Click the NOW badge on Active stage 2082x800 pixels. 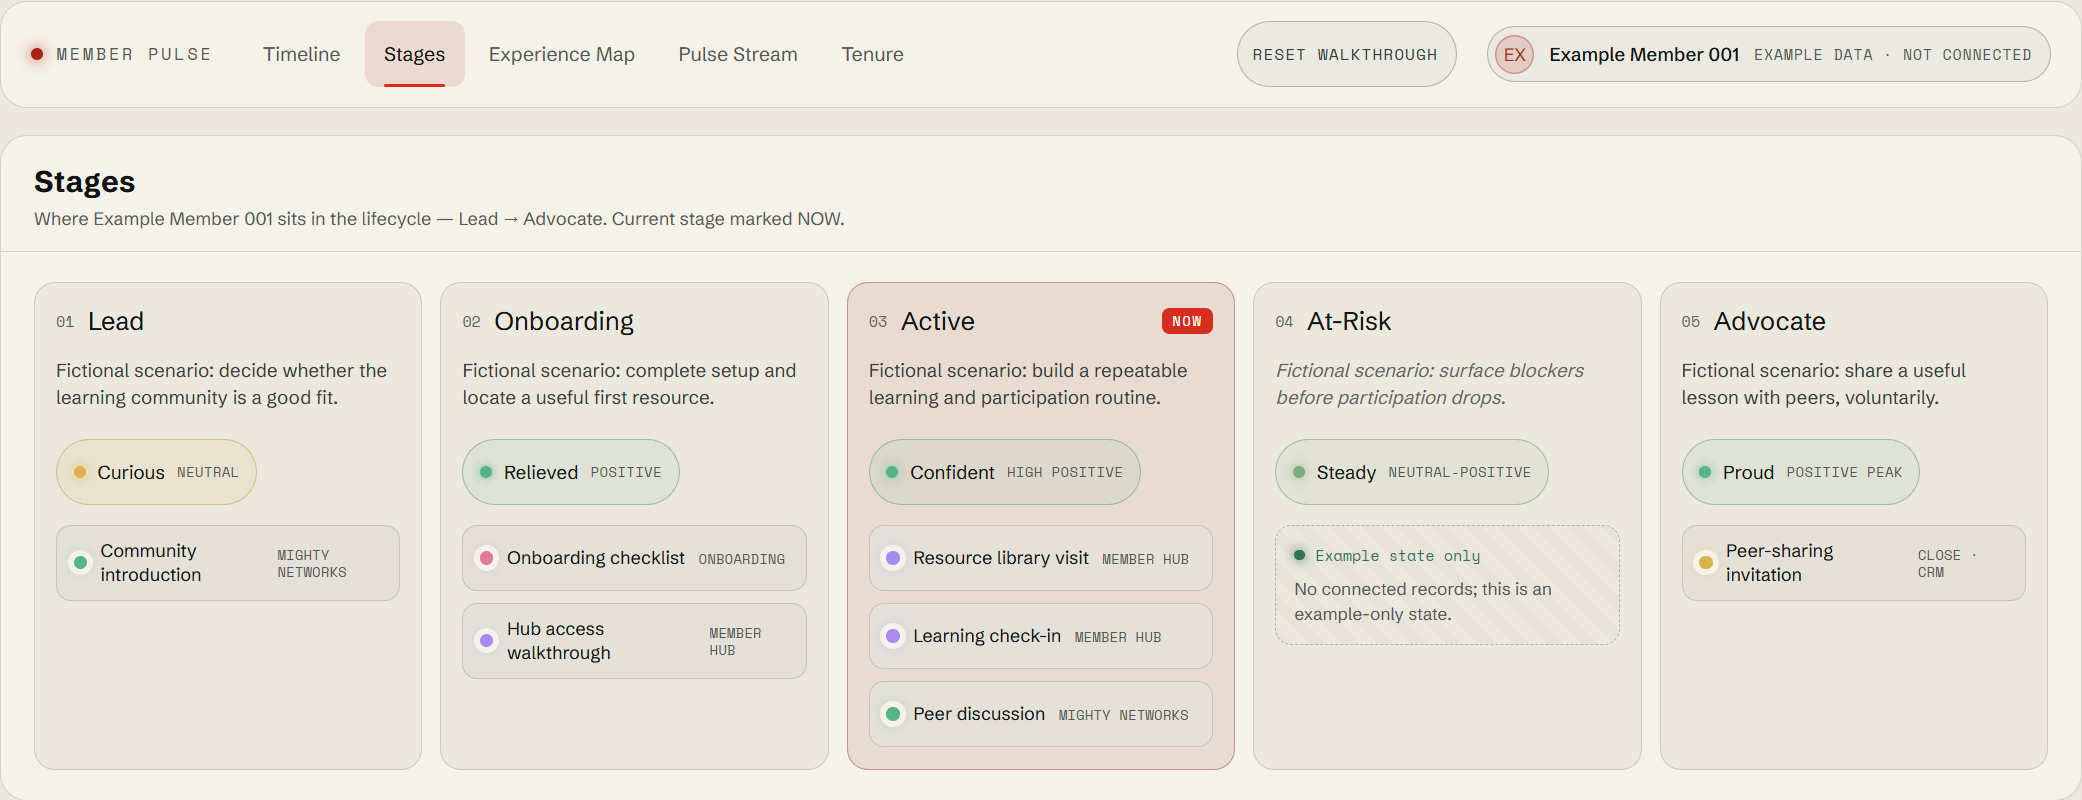(1187, 321)
